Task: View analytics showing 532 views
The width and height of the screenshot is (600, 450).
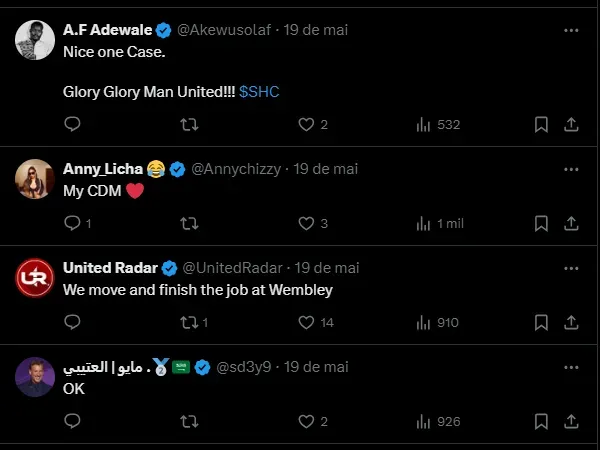Action: pos(437,124)
